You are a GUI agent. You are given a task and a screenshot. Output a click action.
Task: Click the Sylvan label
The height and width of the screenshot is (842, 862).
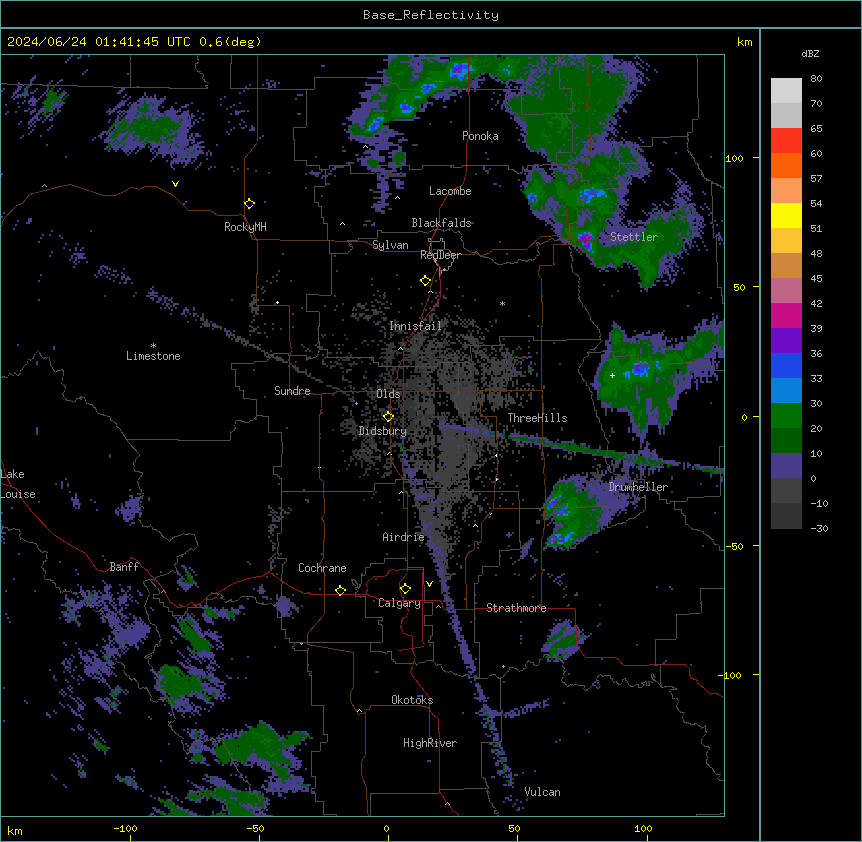click(x=390, y=245)
